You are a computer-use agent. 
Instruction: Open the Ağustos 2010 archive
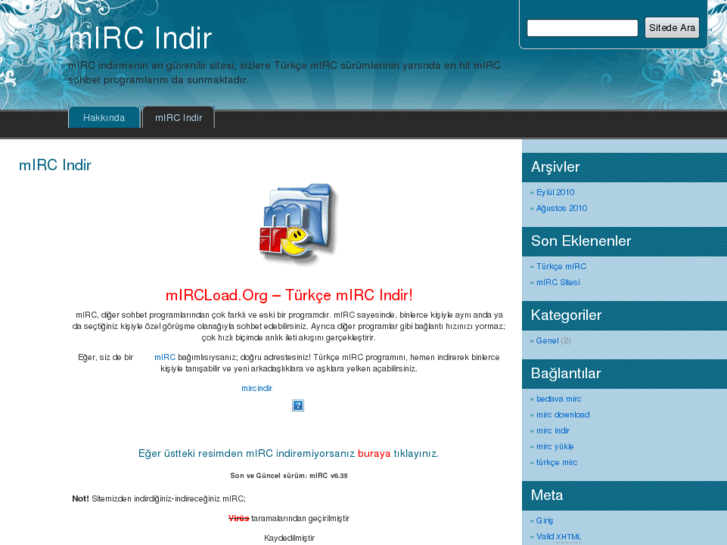coord(561,208)
